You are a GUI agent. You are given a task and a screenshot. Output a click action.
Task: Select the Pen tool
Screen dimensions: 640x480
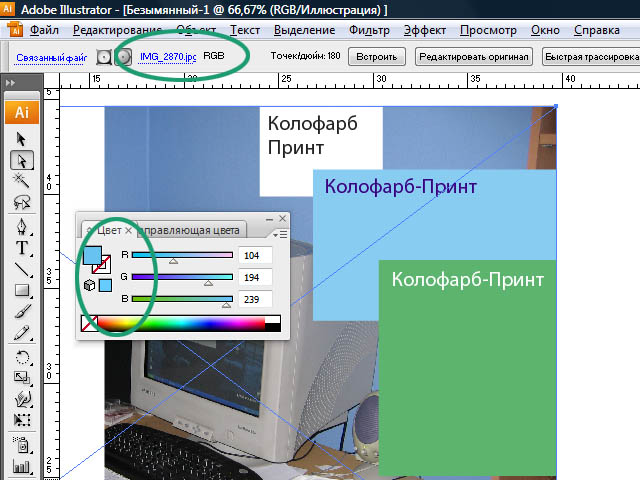click(21, 227)
